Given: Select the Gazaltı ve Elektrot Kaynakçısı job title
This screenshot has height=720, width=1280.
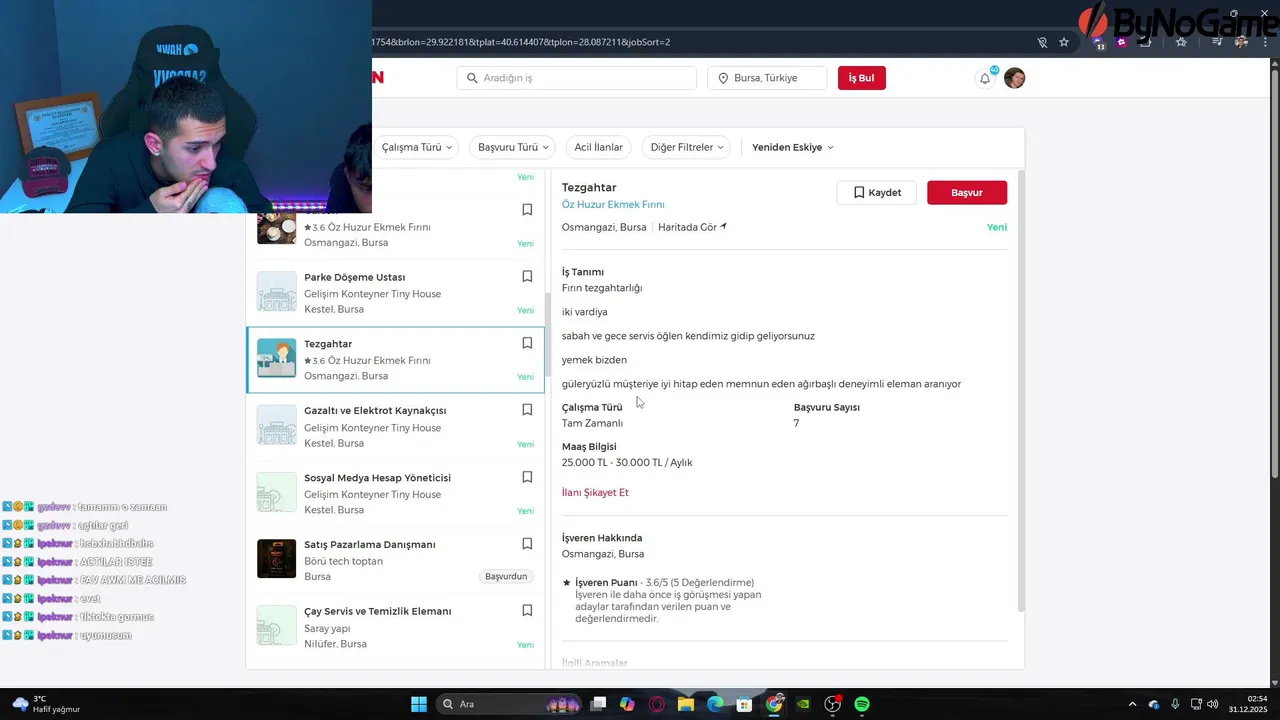Looking at the screenshot, I should pyautogui.click(x=375, y=410).
